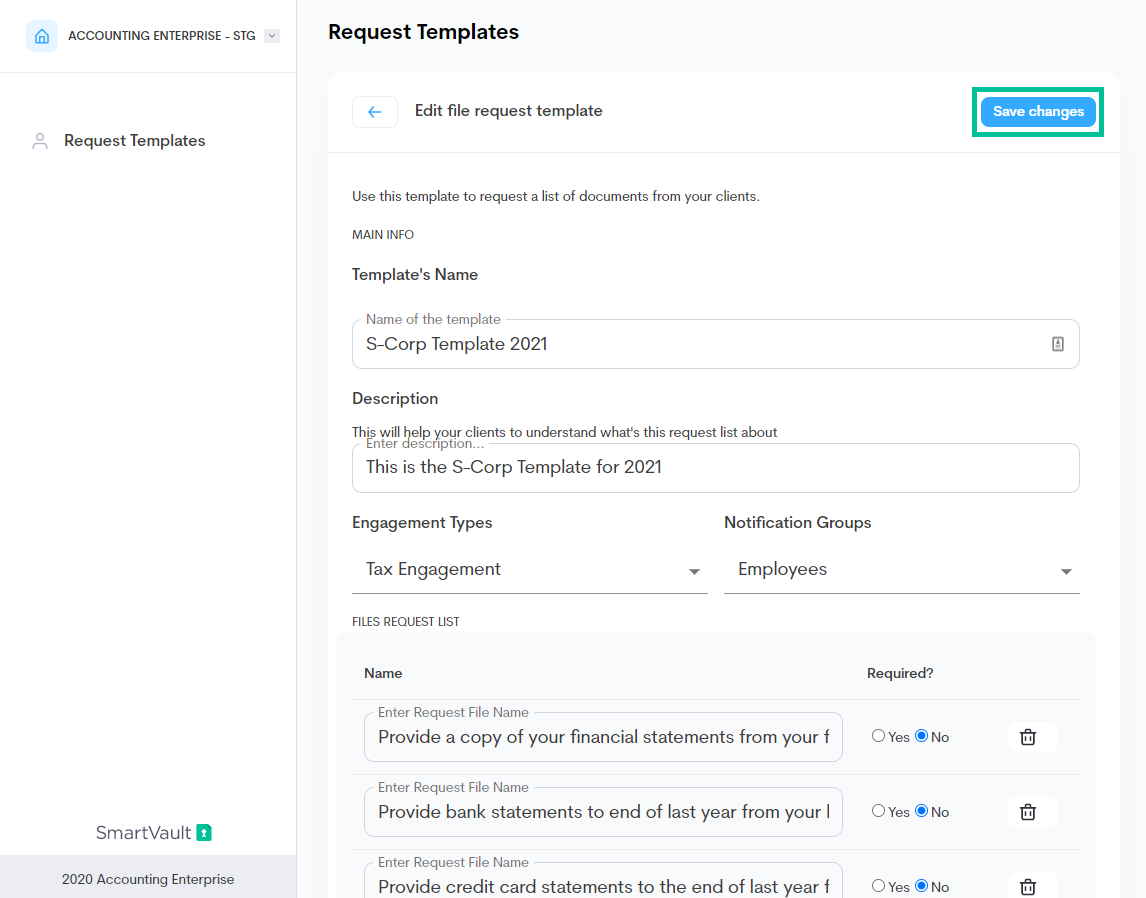Image resolution: width=1146 pixels, height=898 pixels.
Task: Click the home icon in the sidebar header
Action: [41, 36]
